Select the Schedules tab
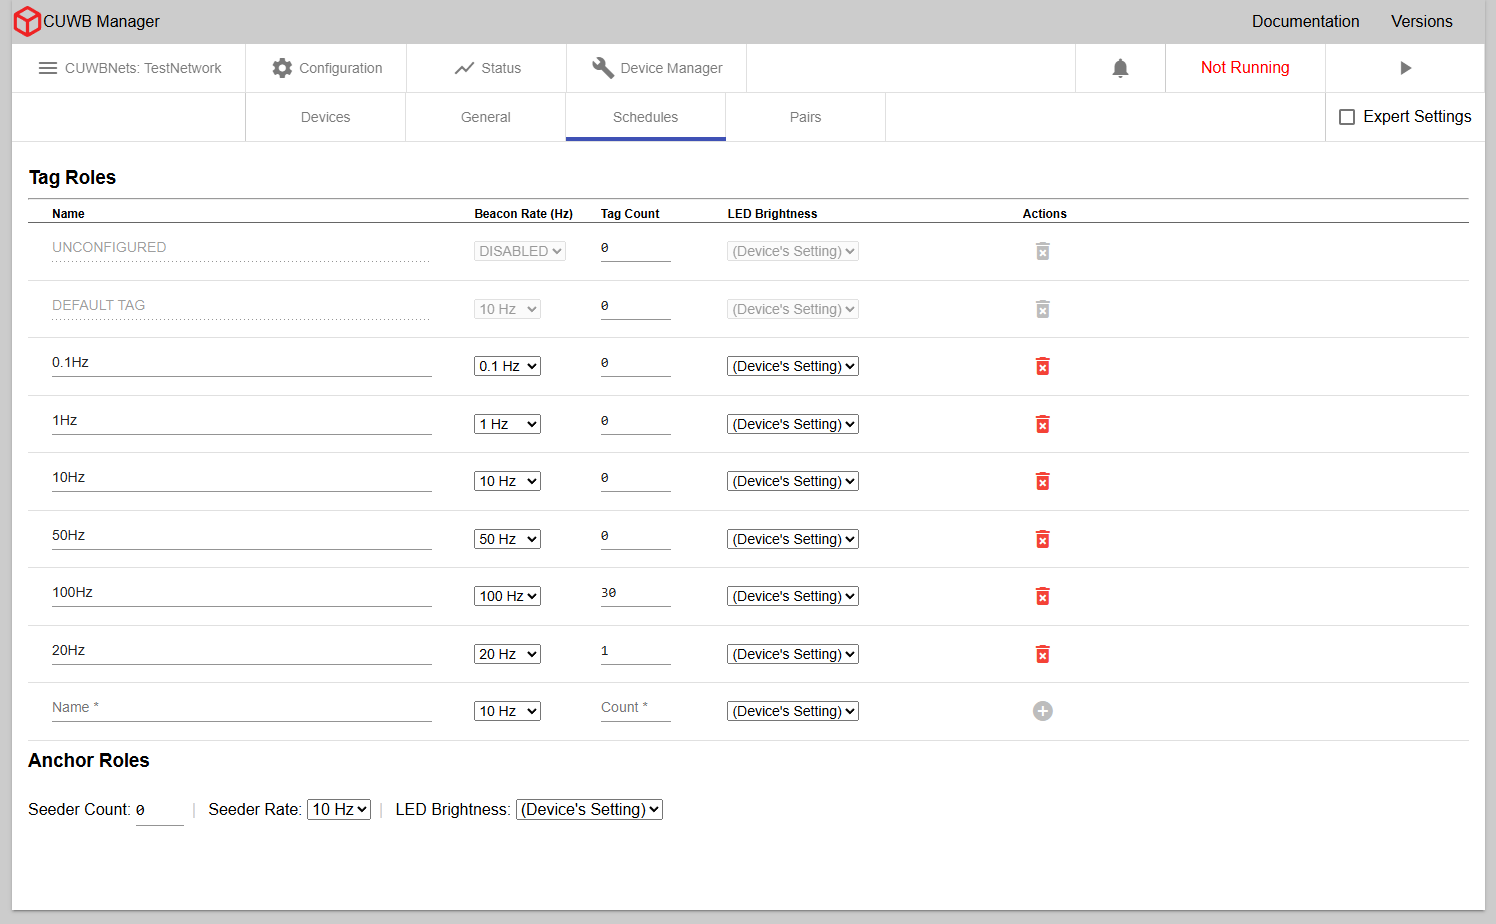Image resolution: width=1496 pixels, height=924 pixels. point(646,117)
